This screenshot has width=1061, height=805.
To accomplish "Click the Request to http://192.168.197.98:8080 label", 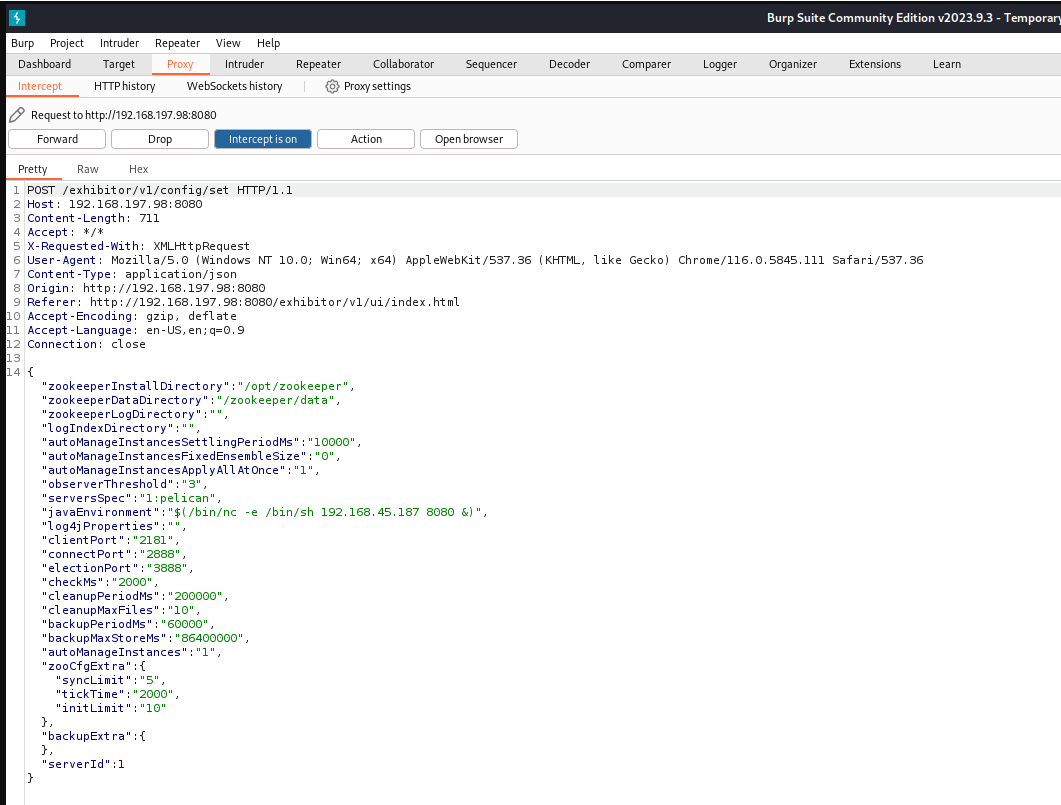I will click(124, 115).
